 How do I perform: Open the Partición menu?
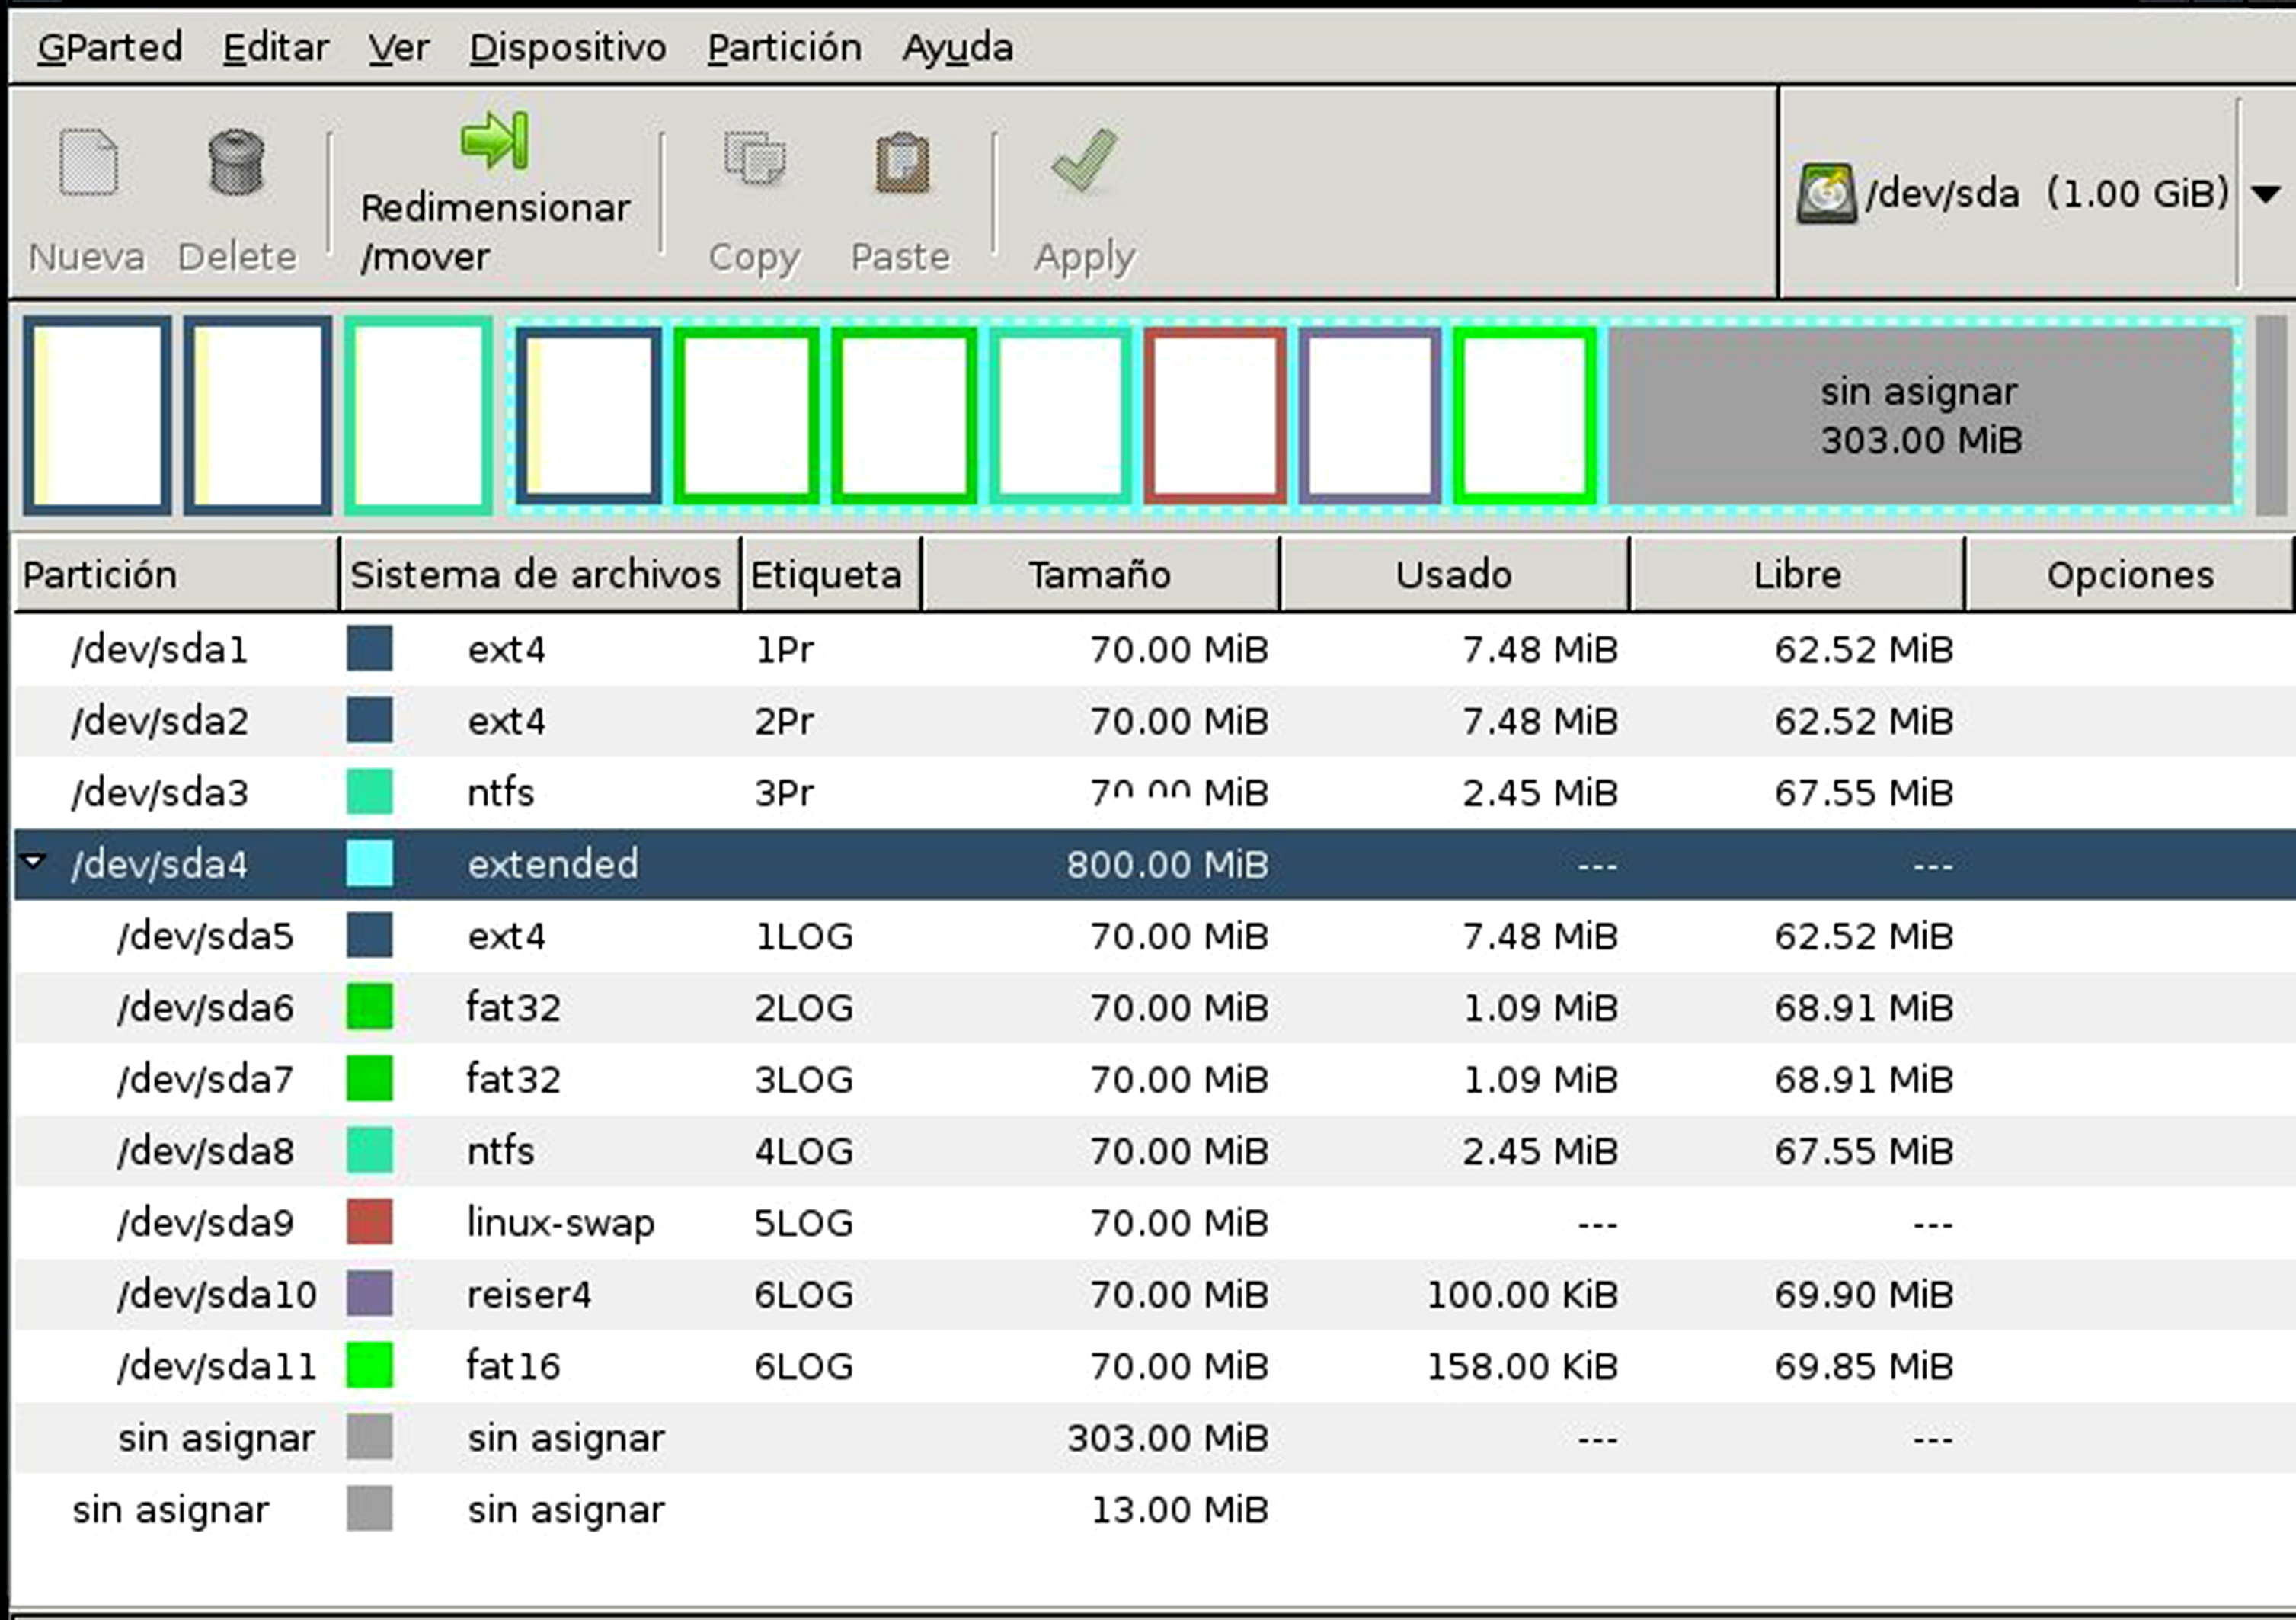(784, 47)
